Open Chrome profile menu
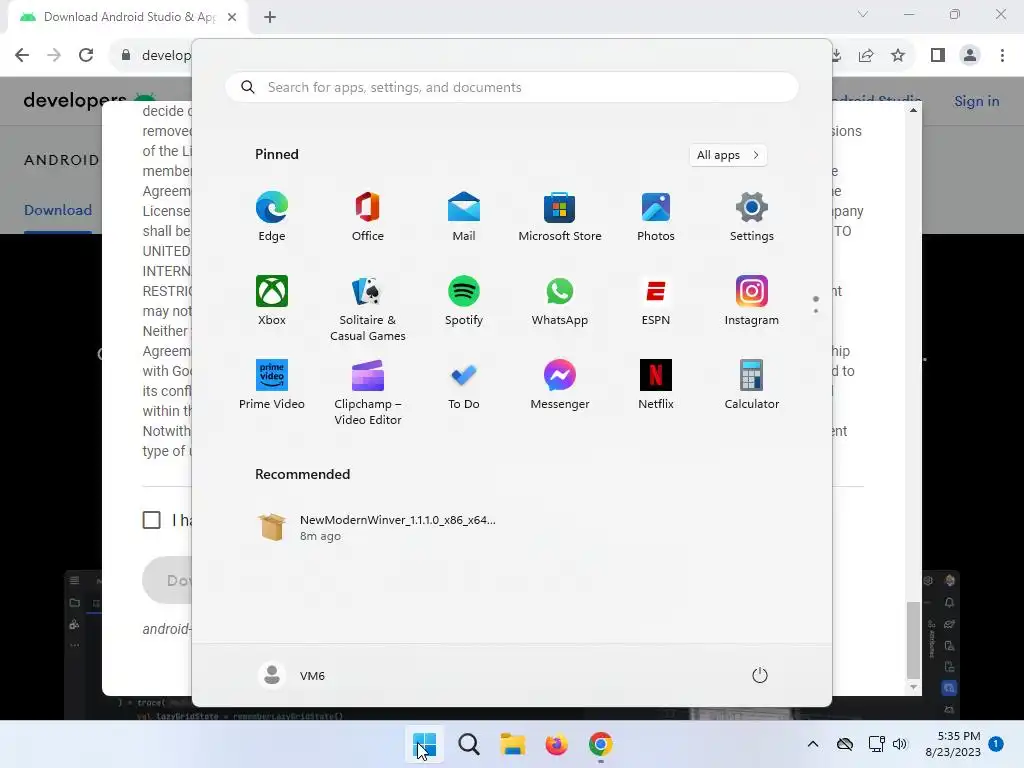This screenshot has height=768, width=1024. click(x=970, y=55)
